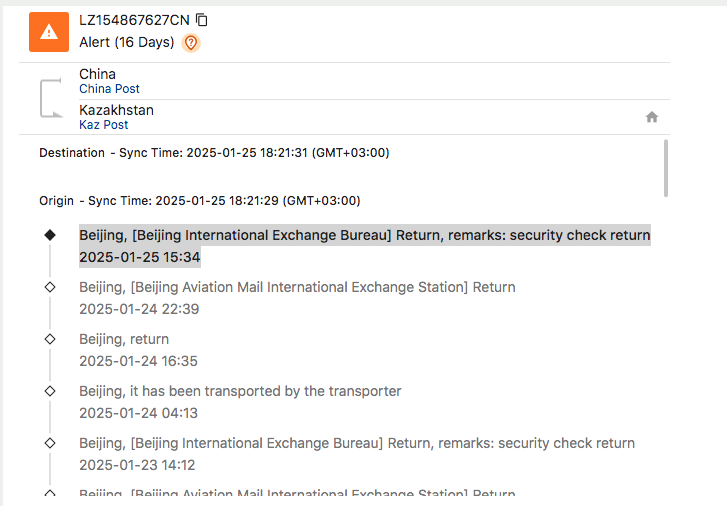
Task: Click the Aviation Mail Exchange Station Return entry
Action: [x=297, y=287]
